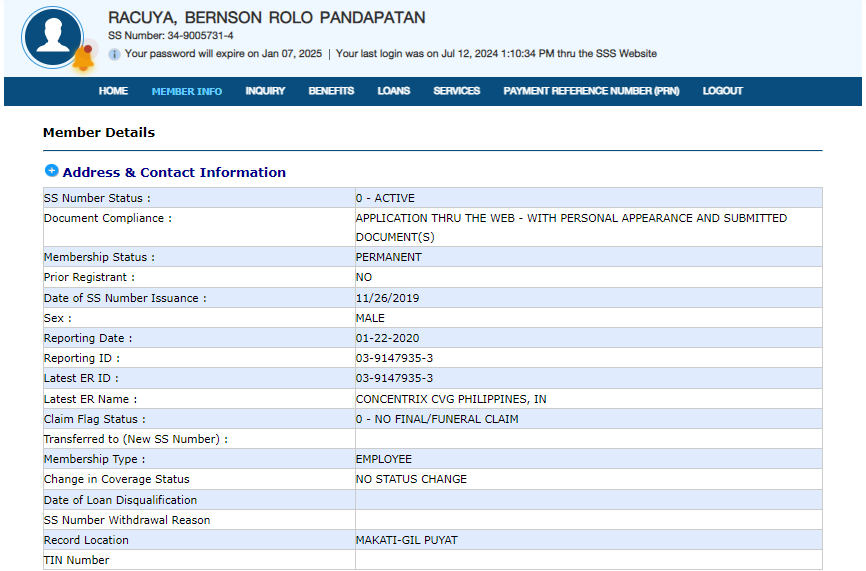This screenshot has height=571, width=866.
Task: Open the SERVICES menu
Action: tap(456, 91)
